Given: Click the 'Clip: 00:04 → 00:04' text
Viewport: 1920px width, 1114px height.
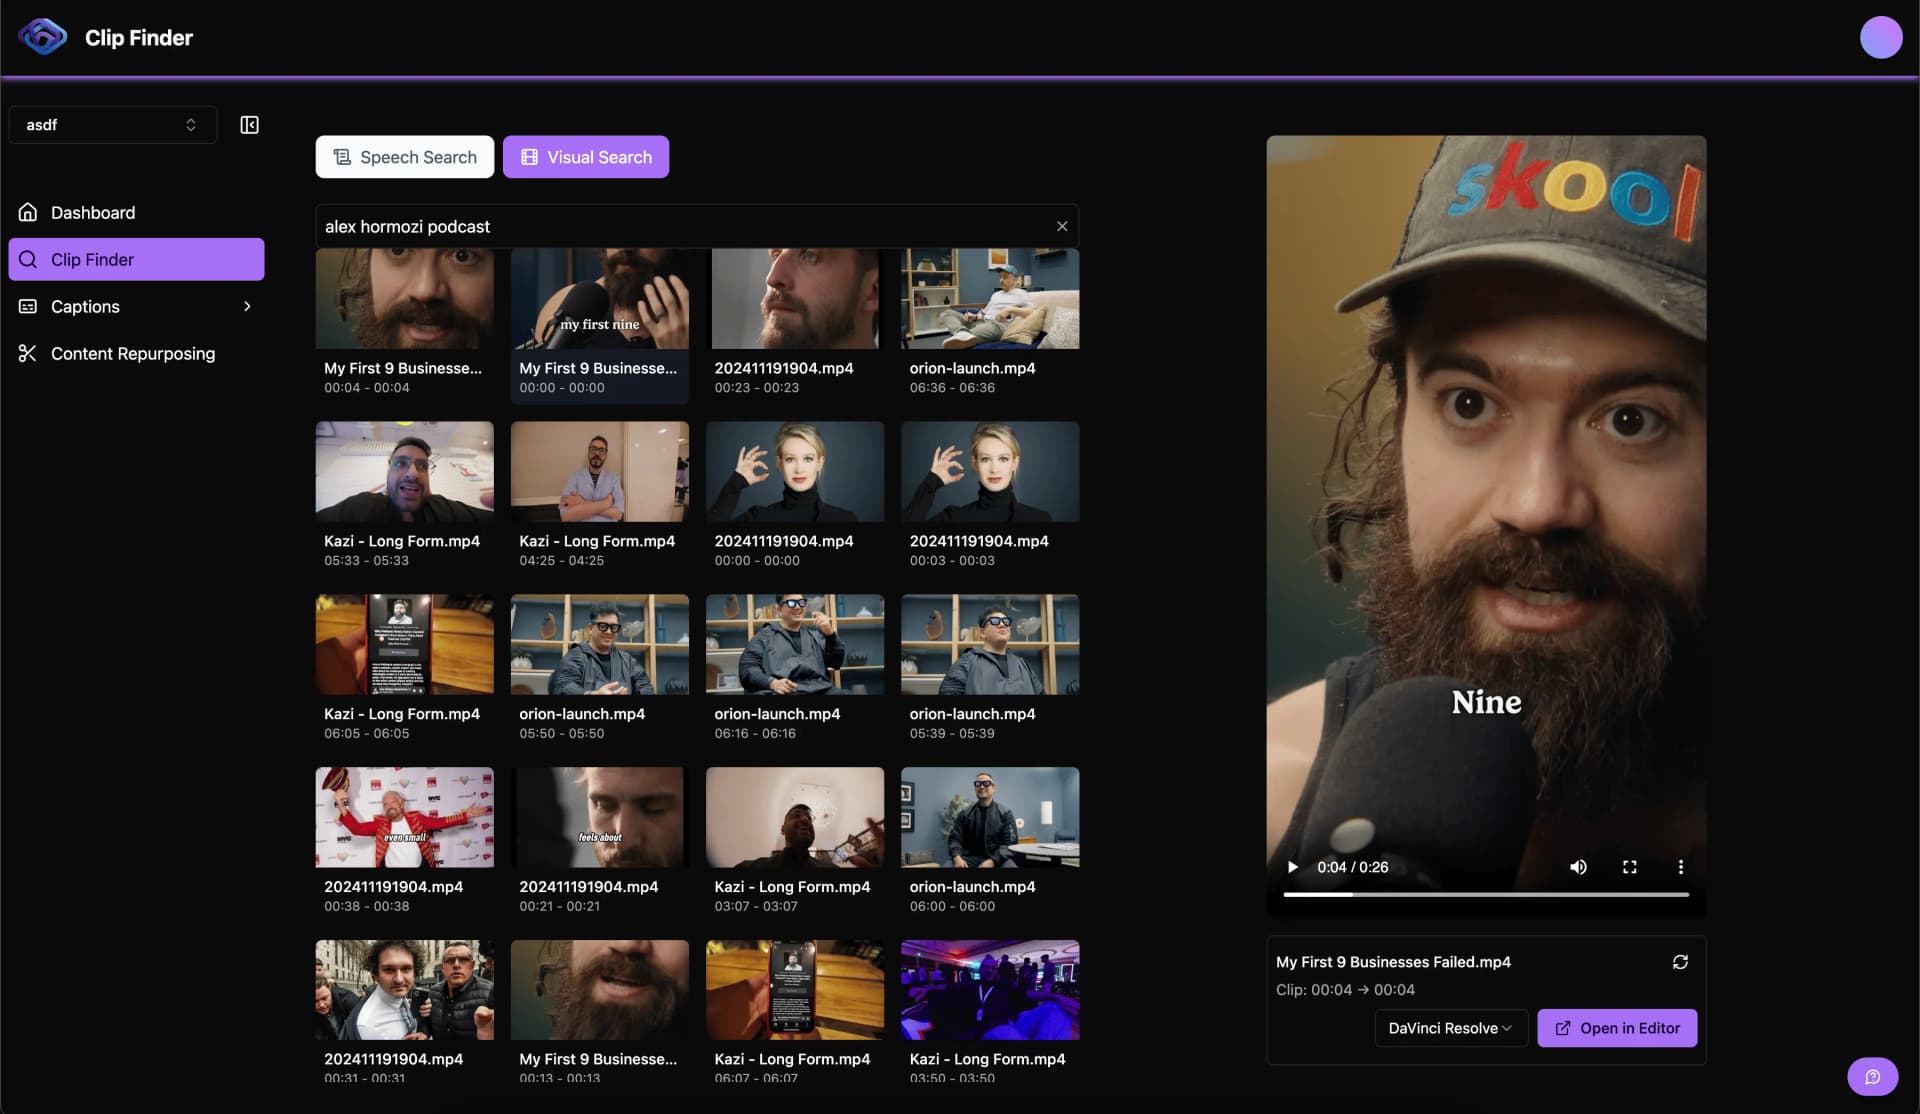Looking at the screenshot, I should [x=1345, y=989].
